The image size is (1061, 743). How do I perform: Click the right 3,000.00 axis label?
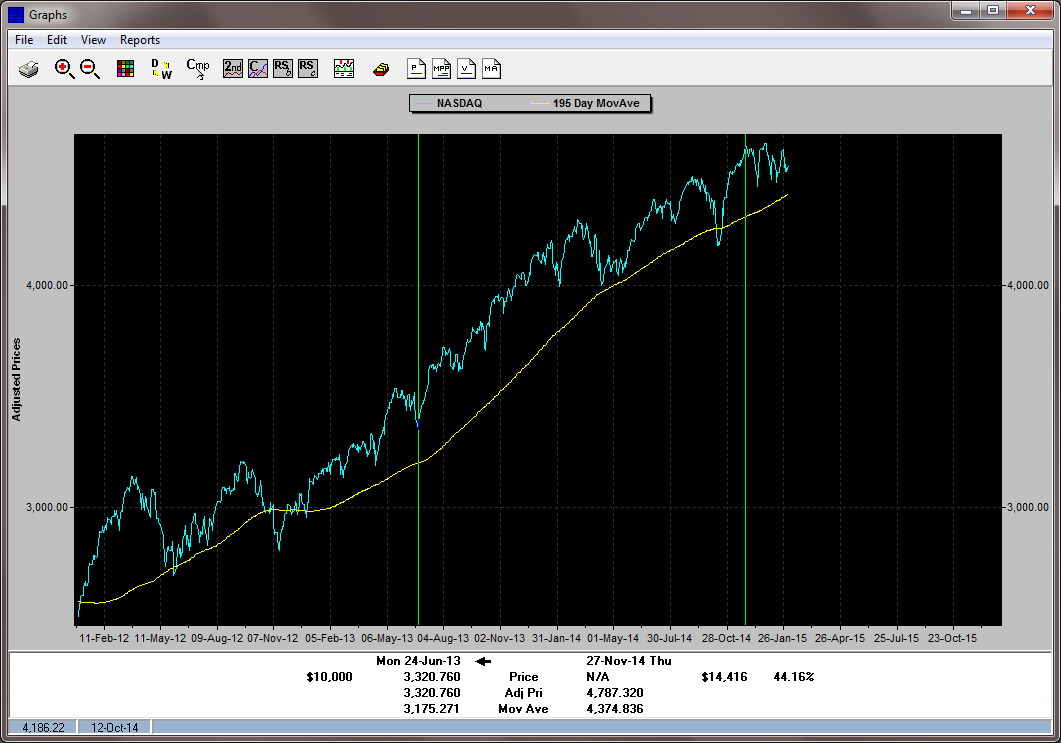[1028, 508]
